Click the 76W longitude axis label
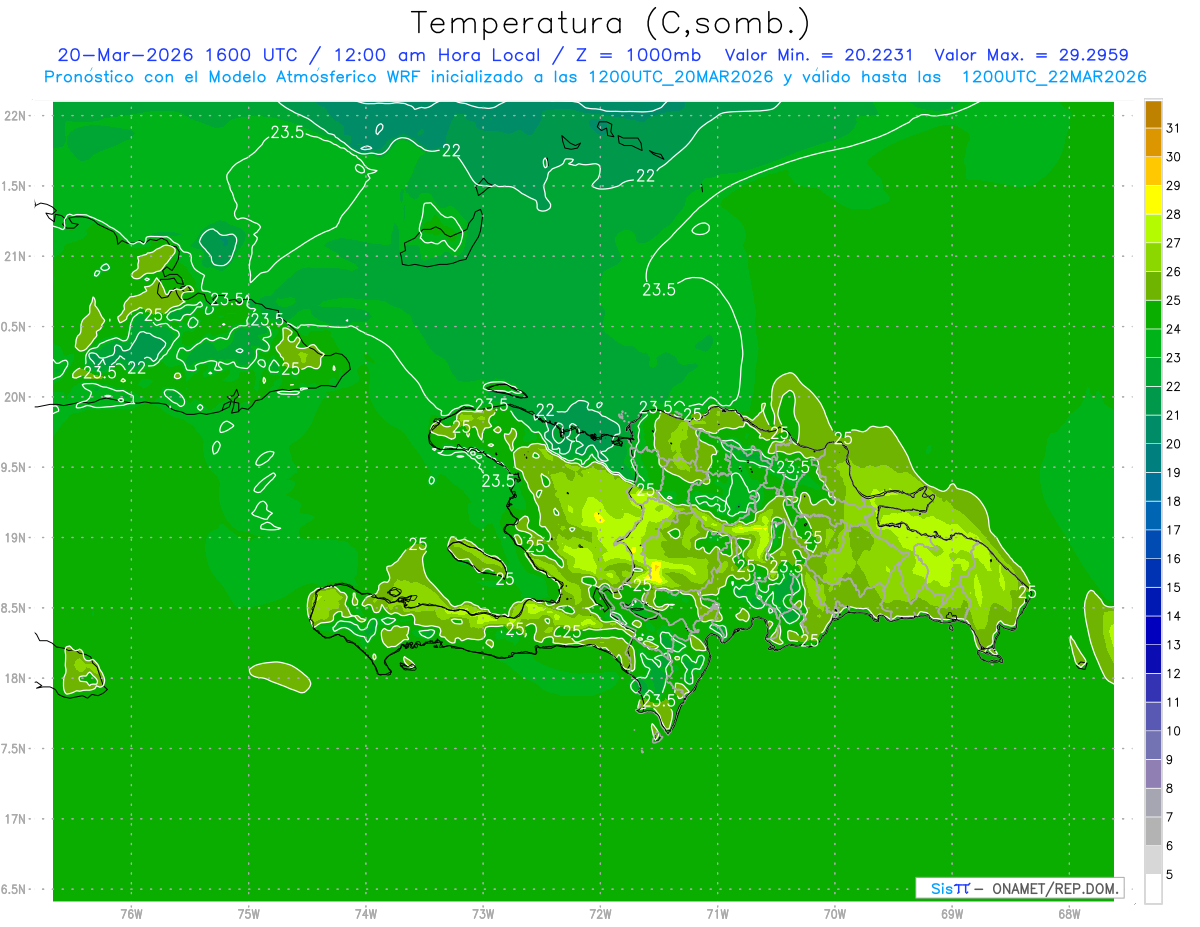 click(131, 913)
